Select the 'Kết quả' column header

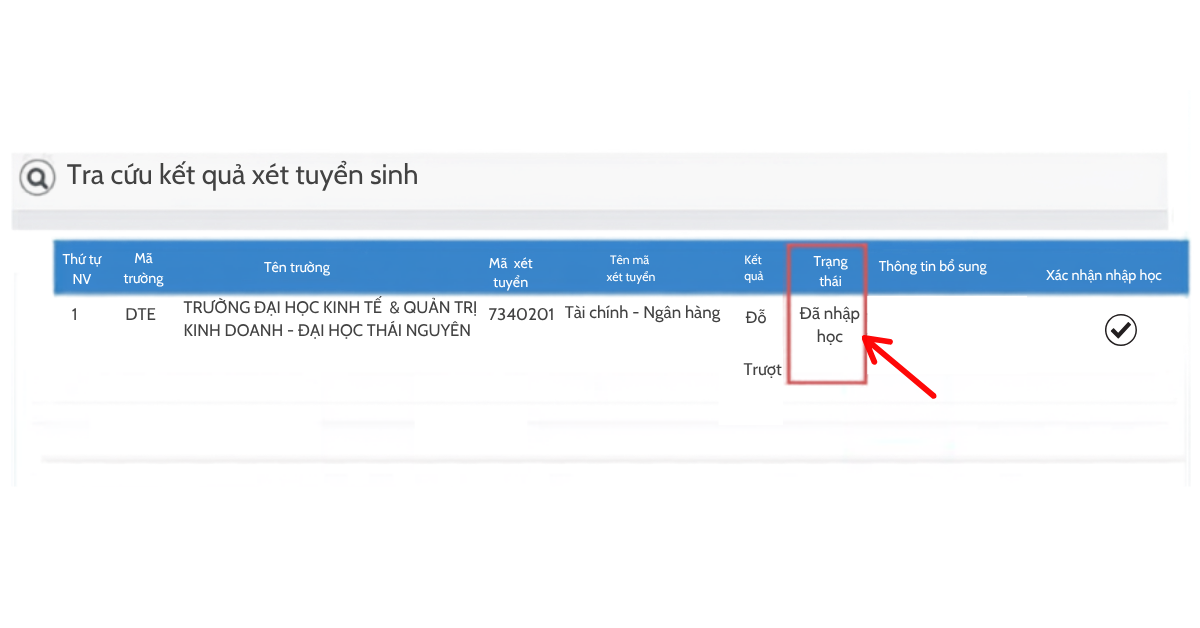tap(754, 268)
